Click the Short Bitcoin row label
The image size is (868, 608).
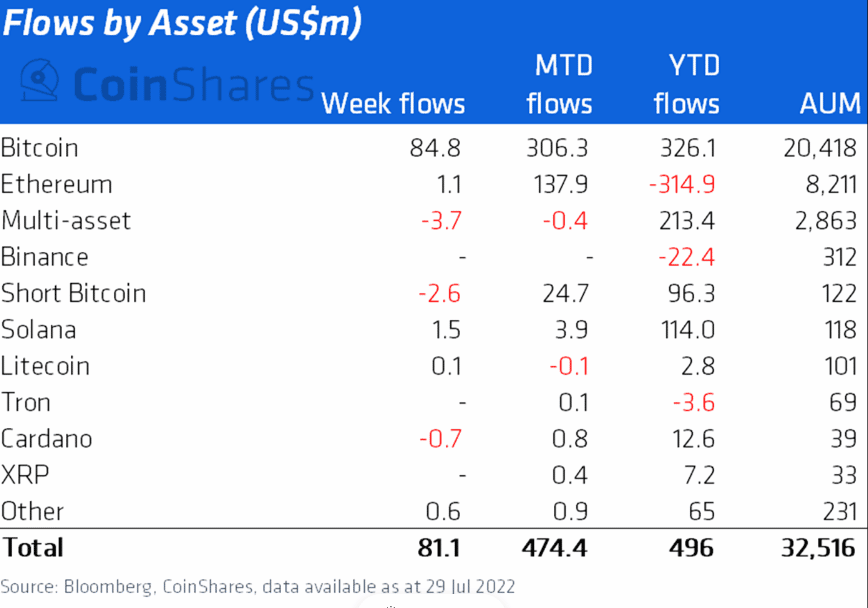[x=73, y=293]
